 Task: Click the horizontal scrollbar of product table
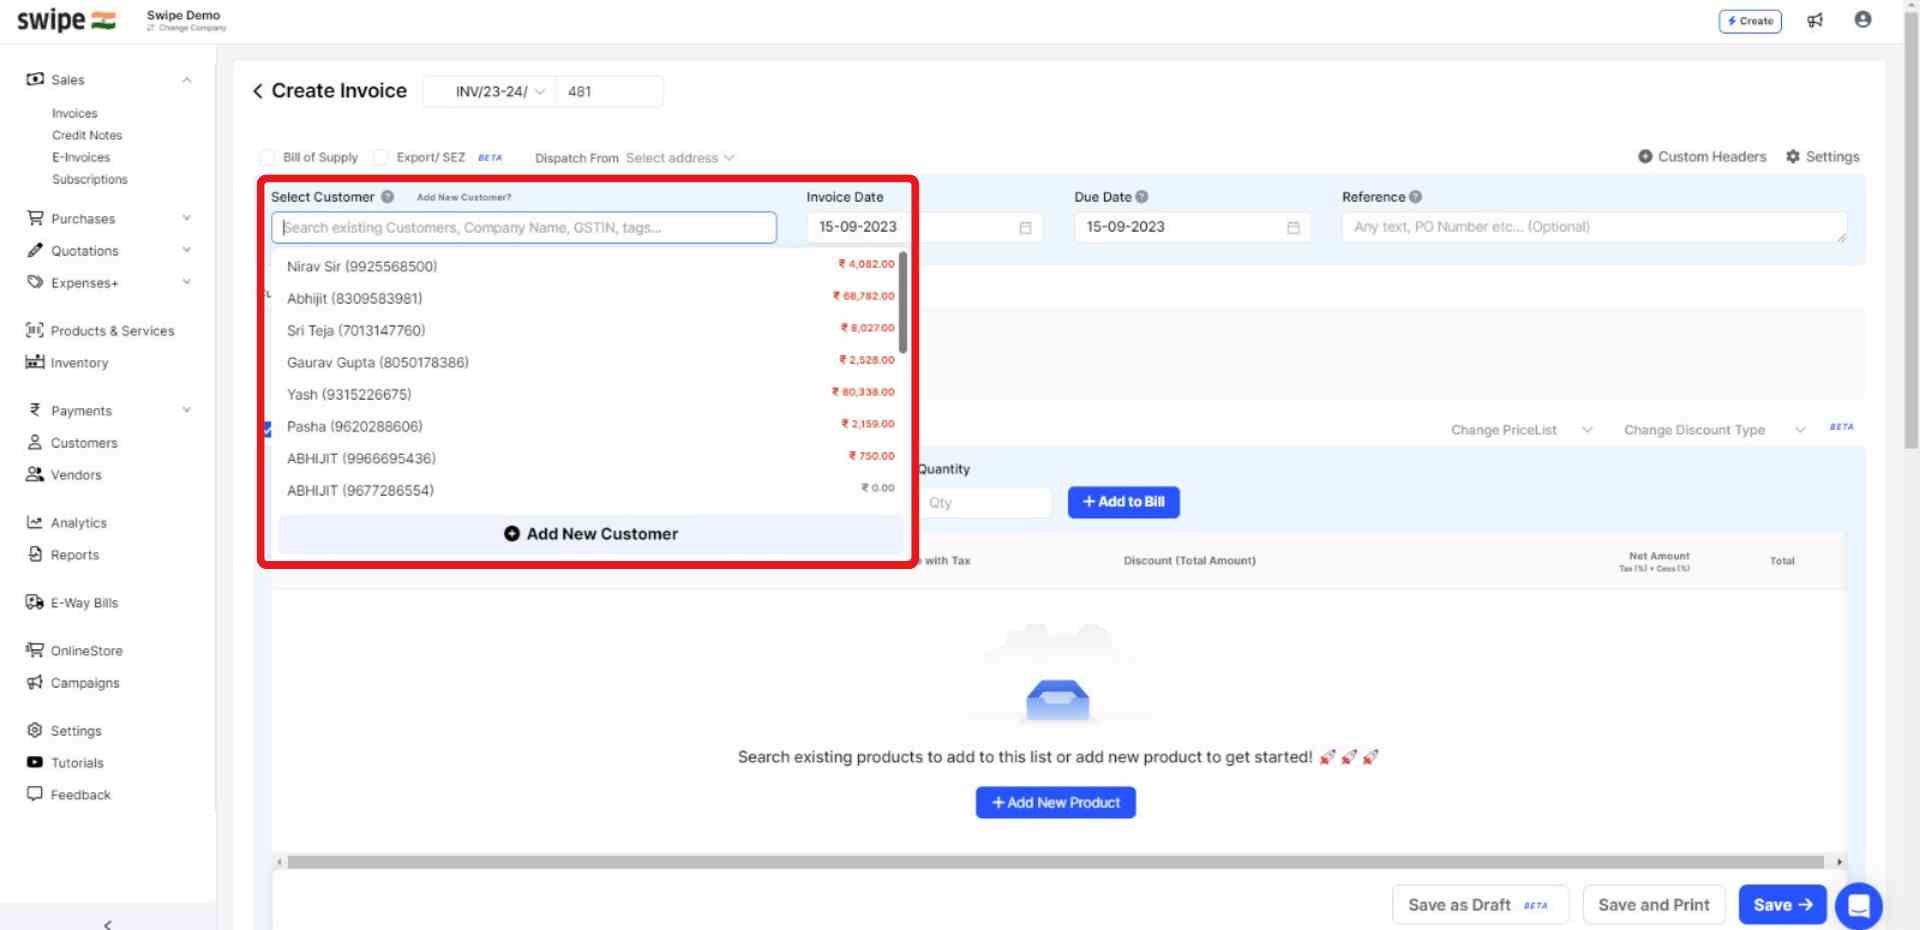1055,862
